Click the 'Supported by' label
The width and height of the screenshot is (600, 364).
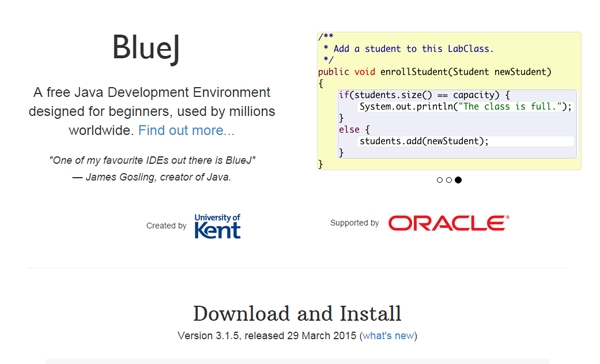click(354, 223)
